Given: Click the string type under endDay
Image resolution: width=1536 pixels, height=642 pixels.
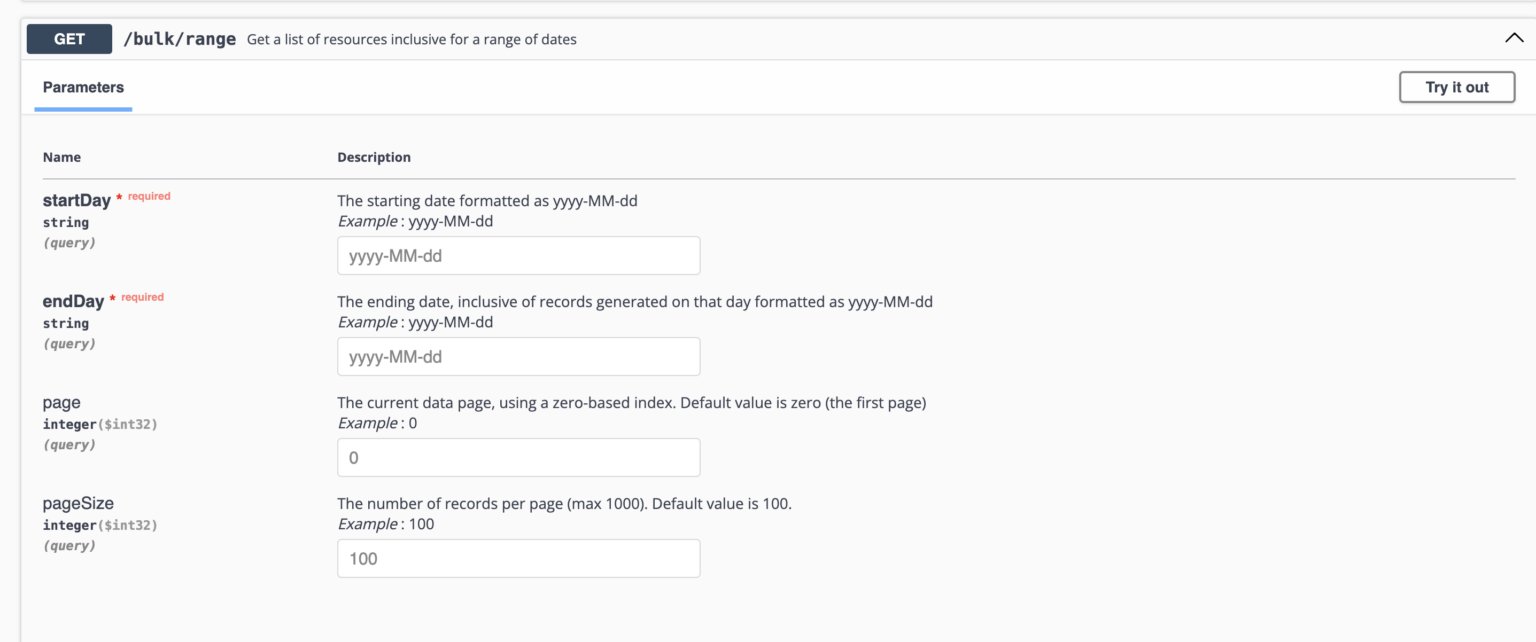Looking at the screenshot, I should 66,323.
